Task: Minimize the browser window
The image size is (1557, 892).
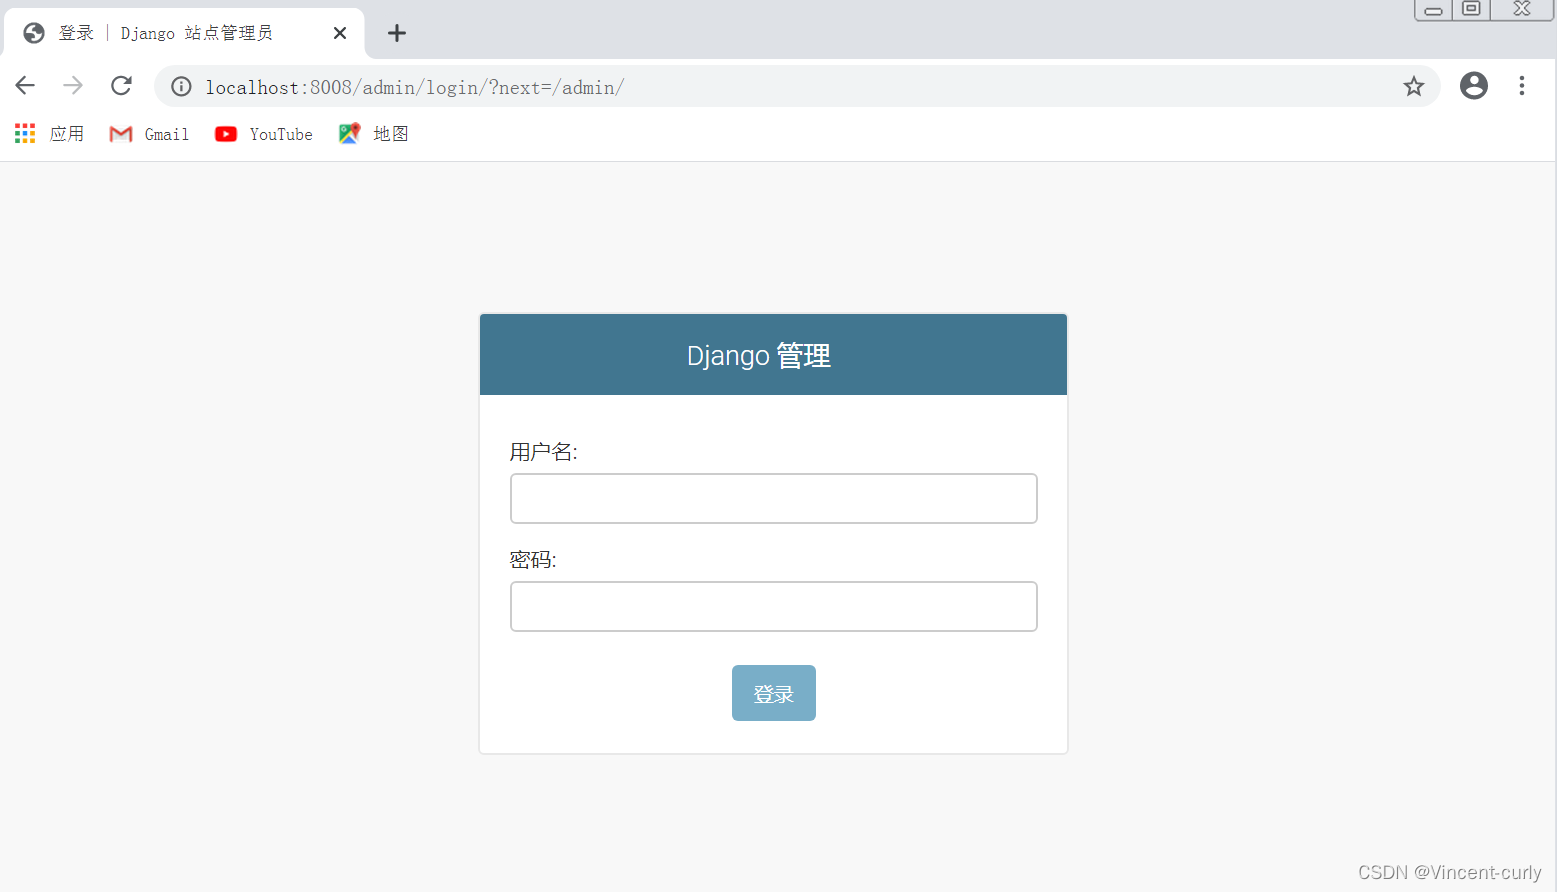Action: coord(1433,10)
